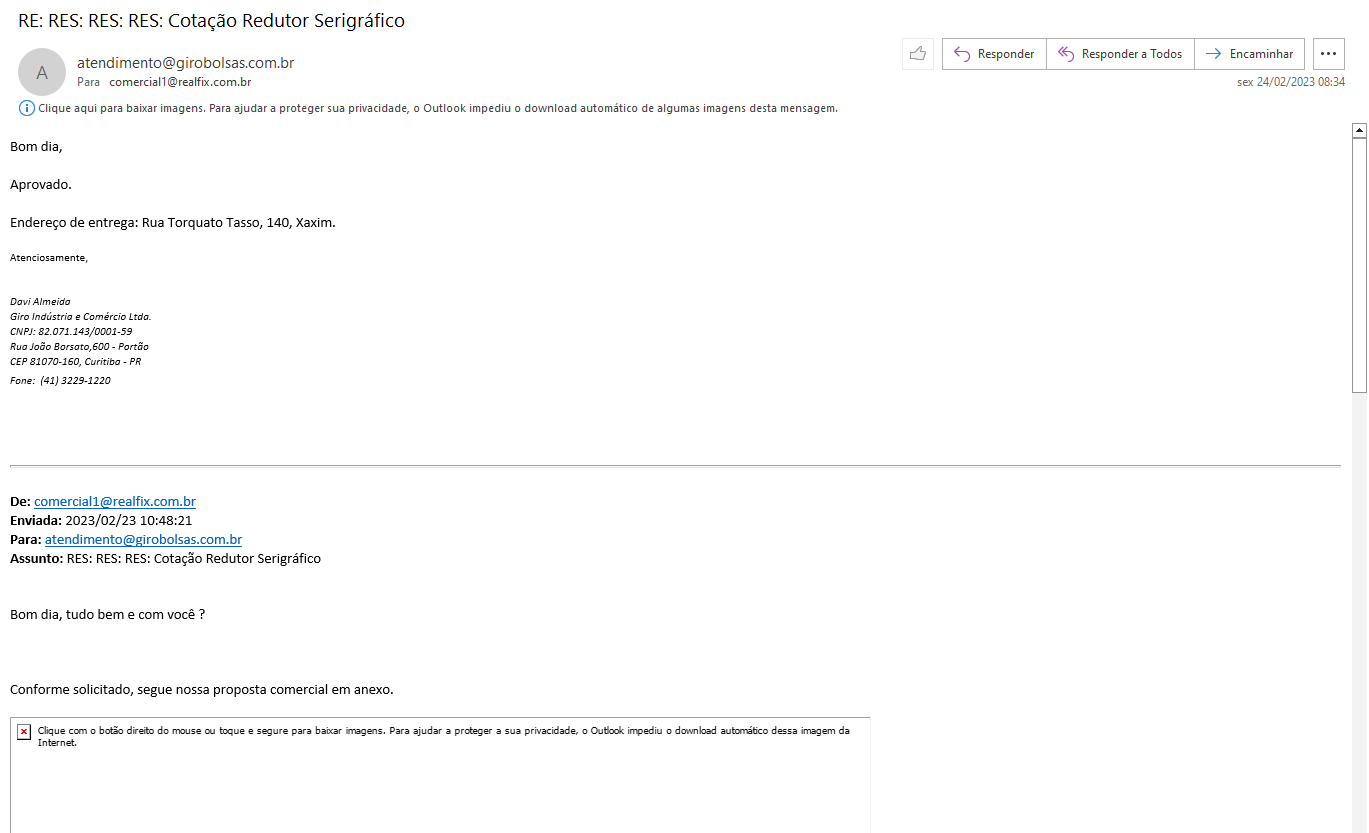1369x833 pixels.
Task: Reply using the Responder button
Action: click(x=994, y=54)
